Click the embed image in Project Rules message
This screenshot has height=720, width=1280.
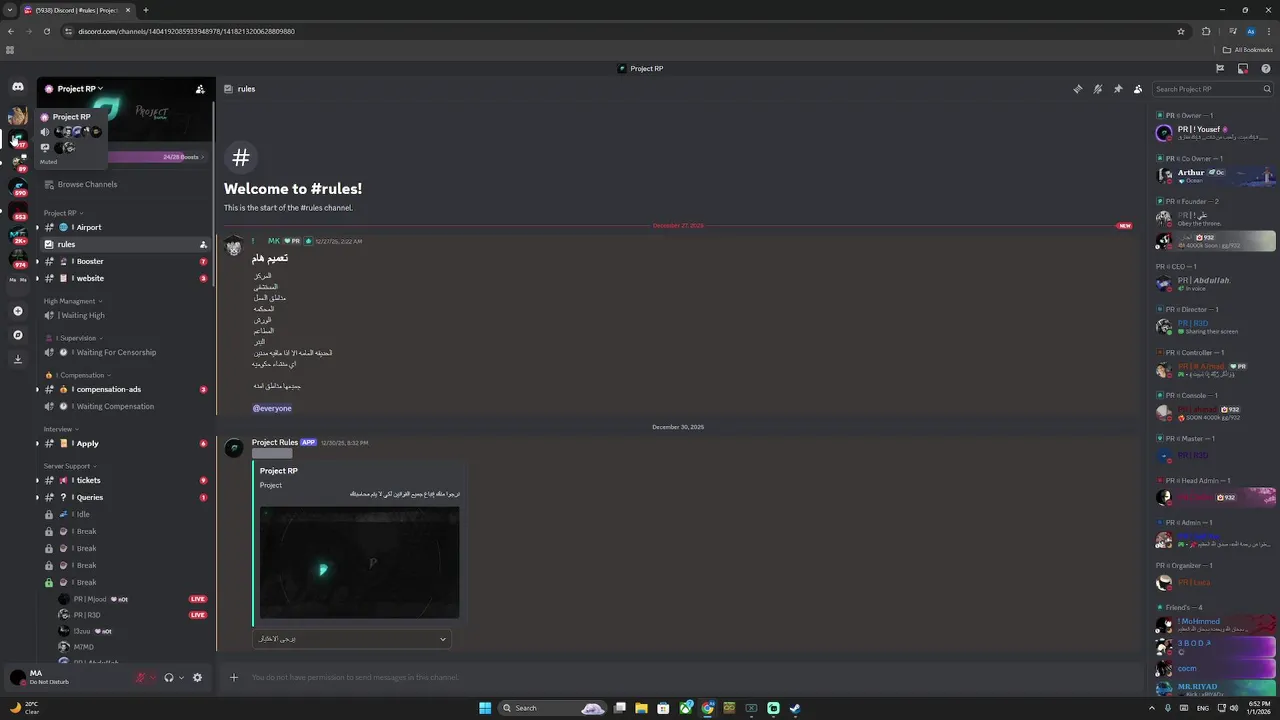click(359, 562)
